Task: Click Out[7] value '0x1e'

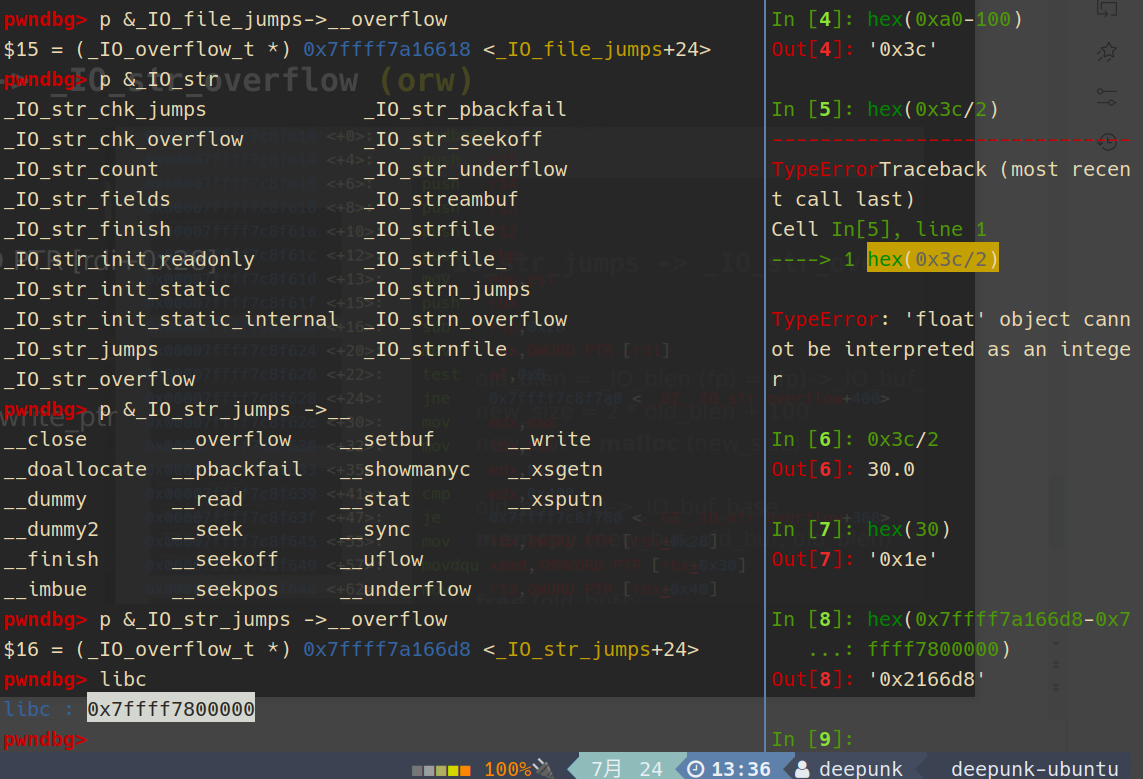Action: pos(902,559)
